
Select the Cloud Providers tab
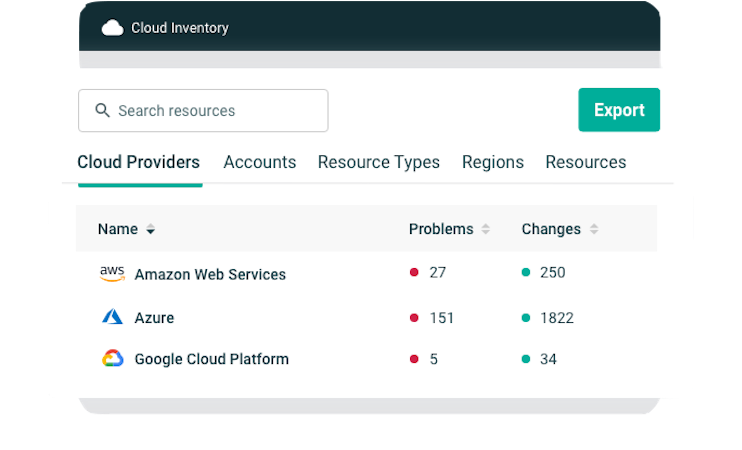pyautogui.click(x=139, y=162)
